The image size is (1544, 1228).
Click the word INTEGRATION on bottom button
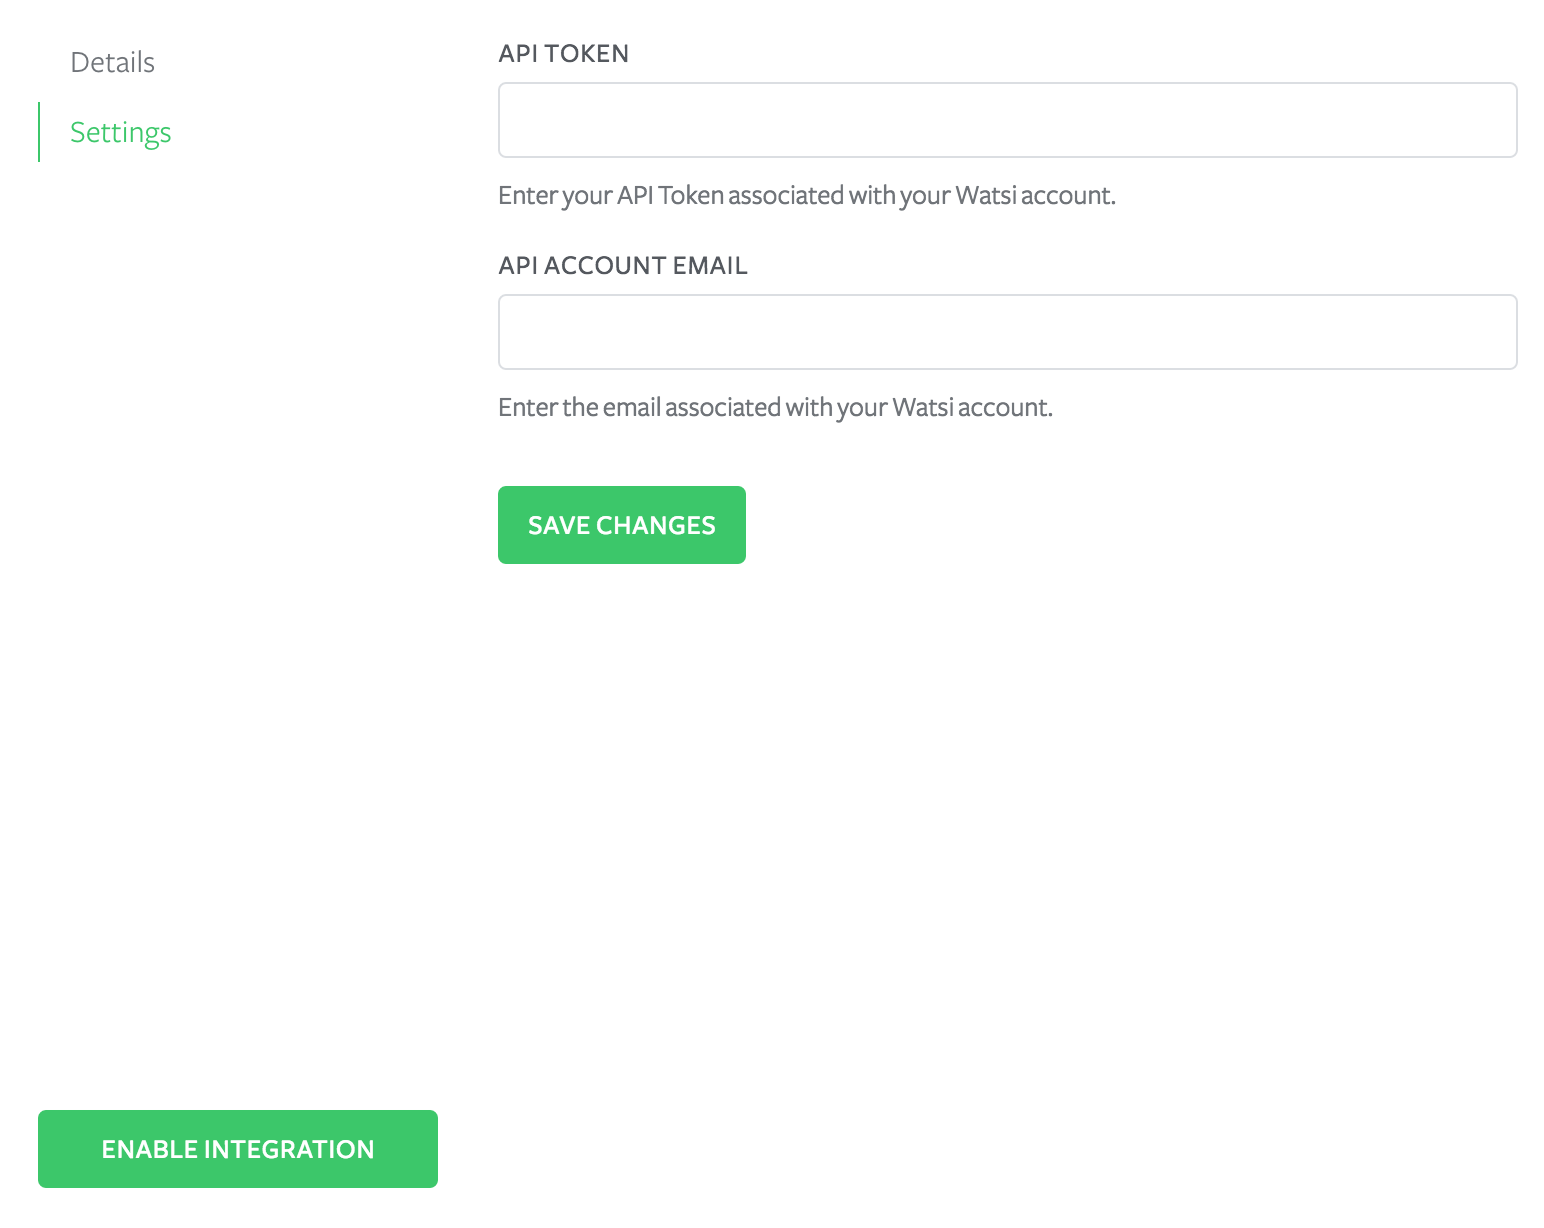click(289, 1149)
